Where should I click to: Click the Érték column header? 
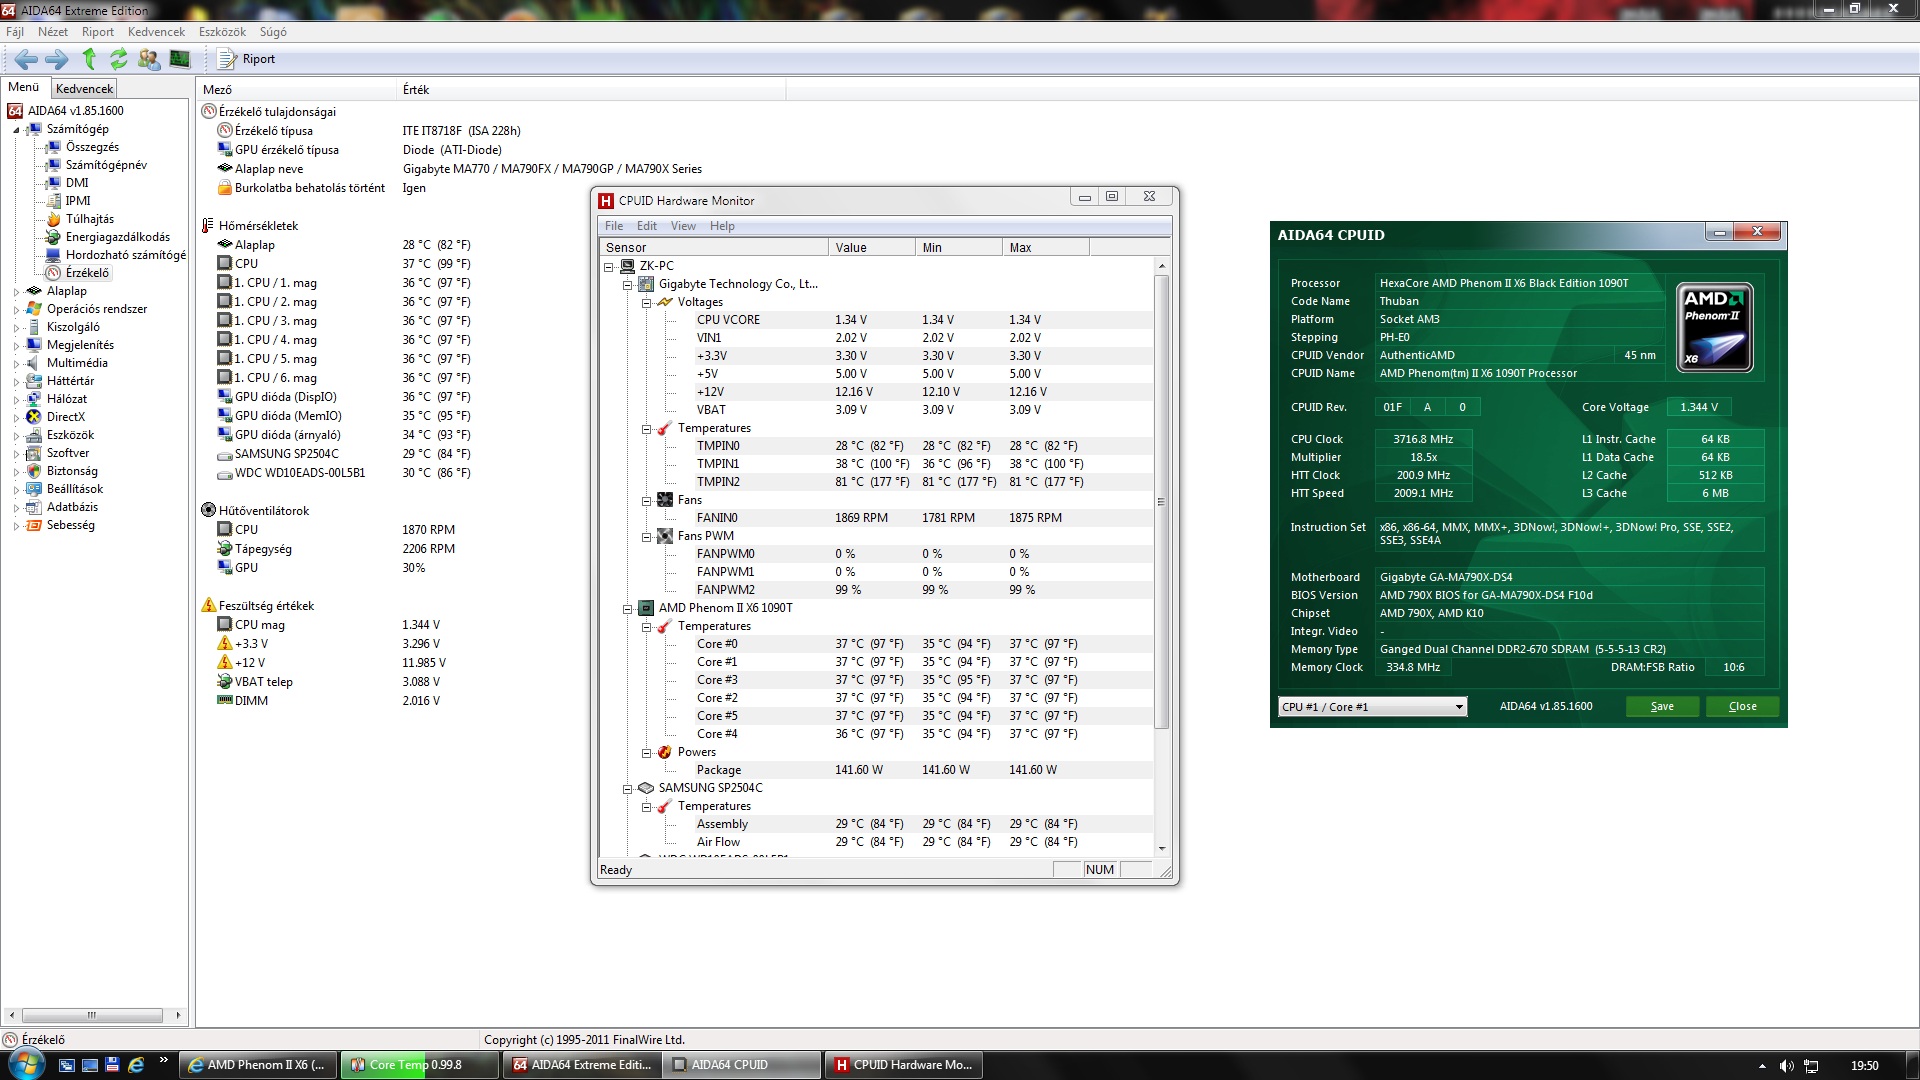(592, 90)
